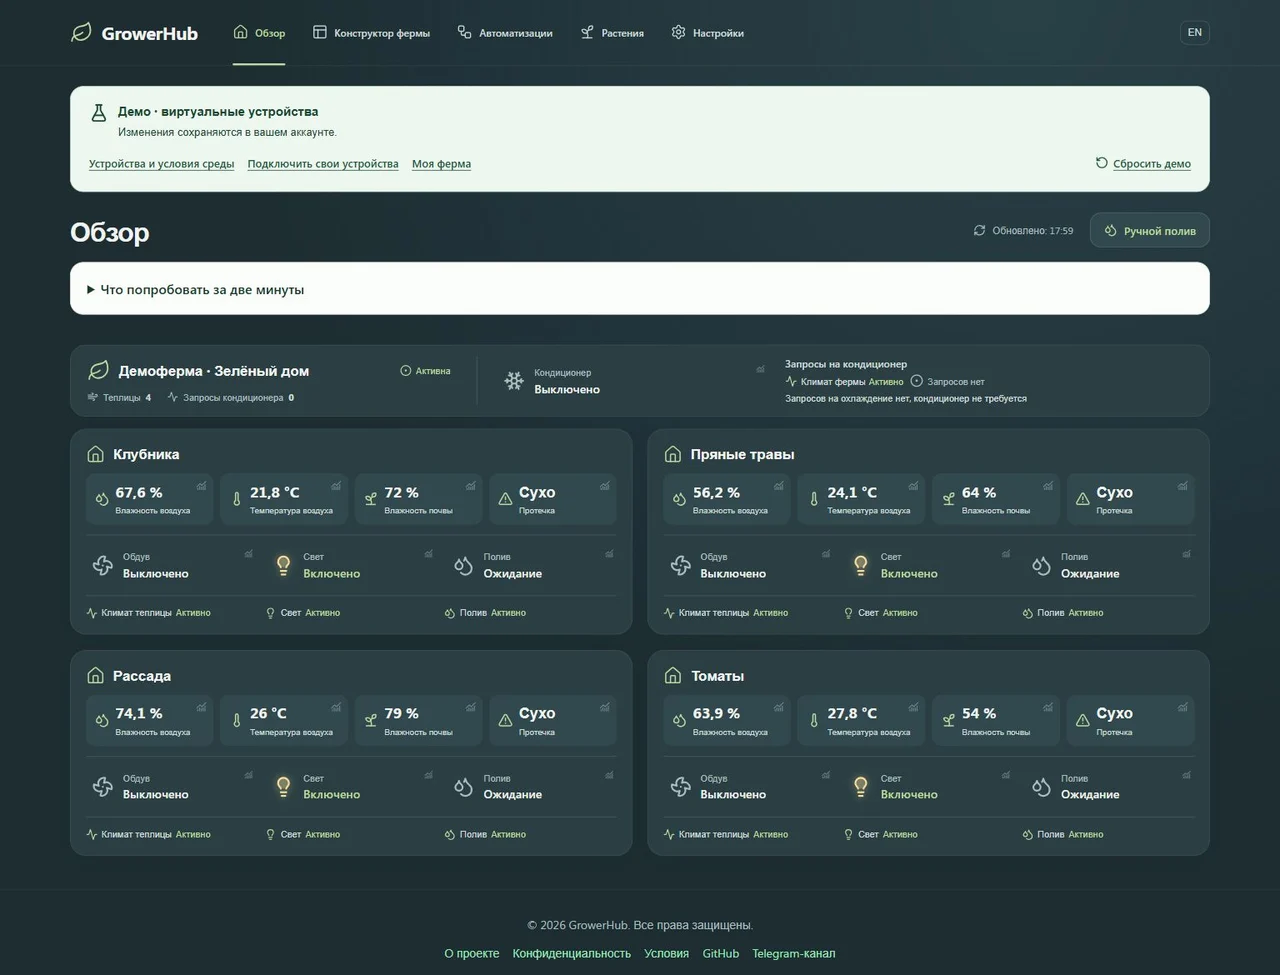Open chart icon on Пряные травы soil humidity tile
Screen dimensions: 1280x975
(1048, 486)
